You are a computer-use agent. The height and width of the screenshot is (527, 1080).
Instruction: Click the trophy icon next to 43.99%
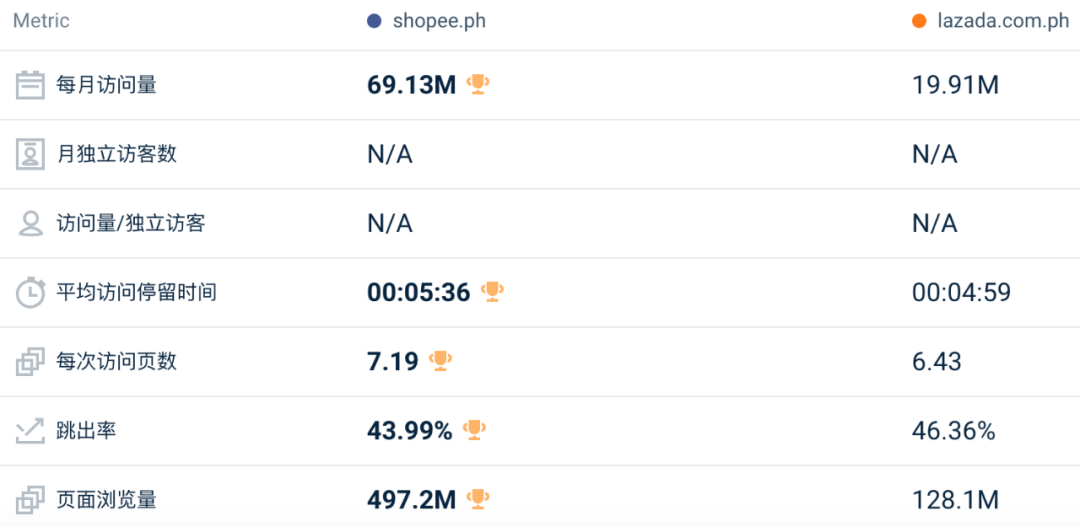(475, 430)
